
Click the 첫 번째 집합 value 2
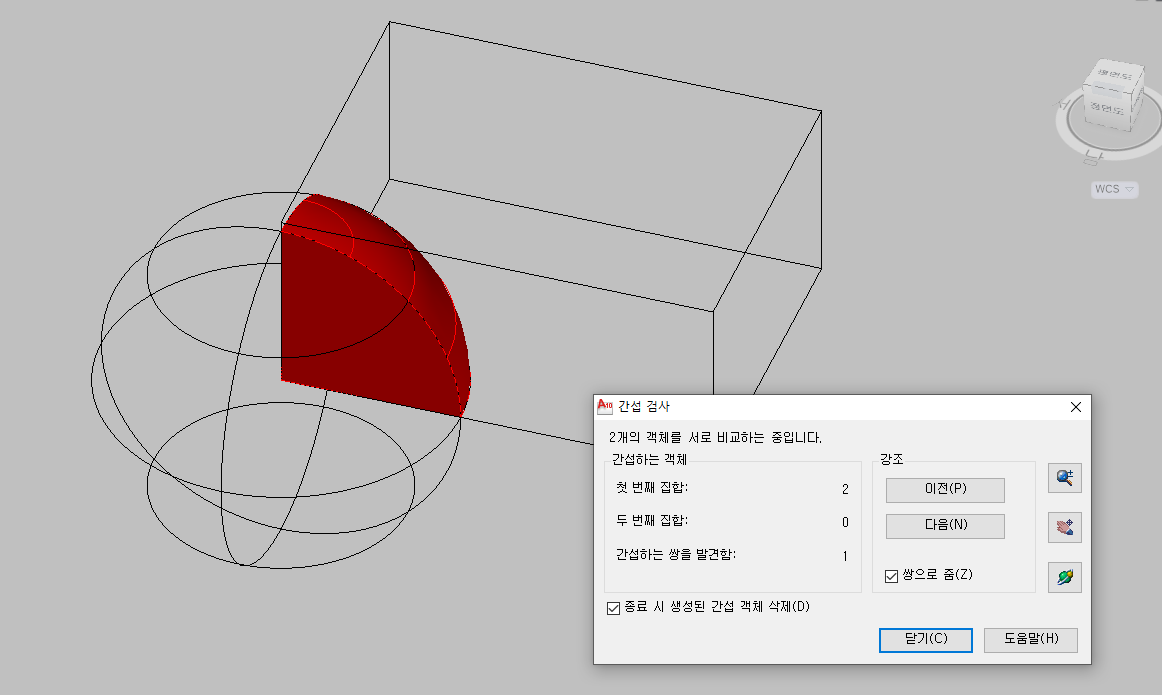click(845, 489)
